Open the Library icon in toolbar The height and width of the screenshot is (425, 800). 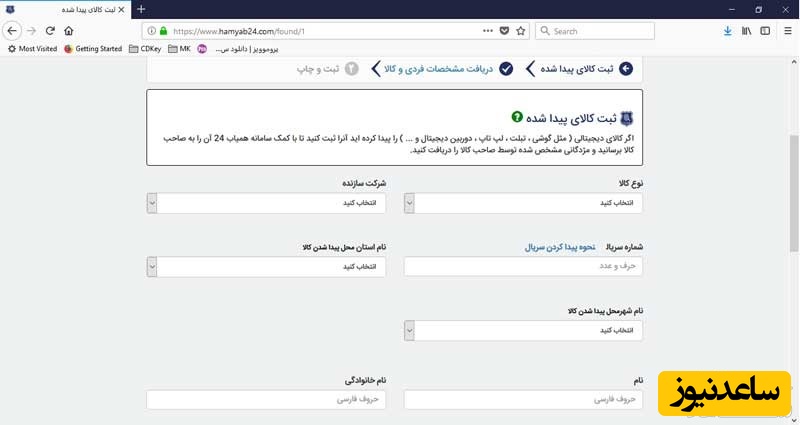pos(746,31)
